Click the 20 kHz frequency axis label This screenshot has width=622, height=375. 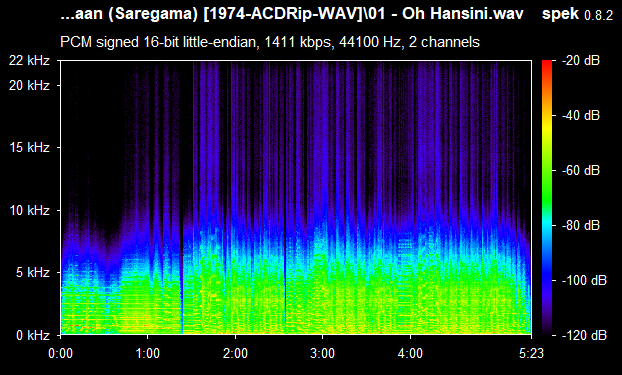click(29, 85)
